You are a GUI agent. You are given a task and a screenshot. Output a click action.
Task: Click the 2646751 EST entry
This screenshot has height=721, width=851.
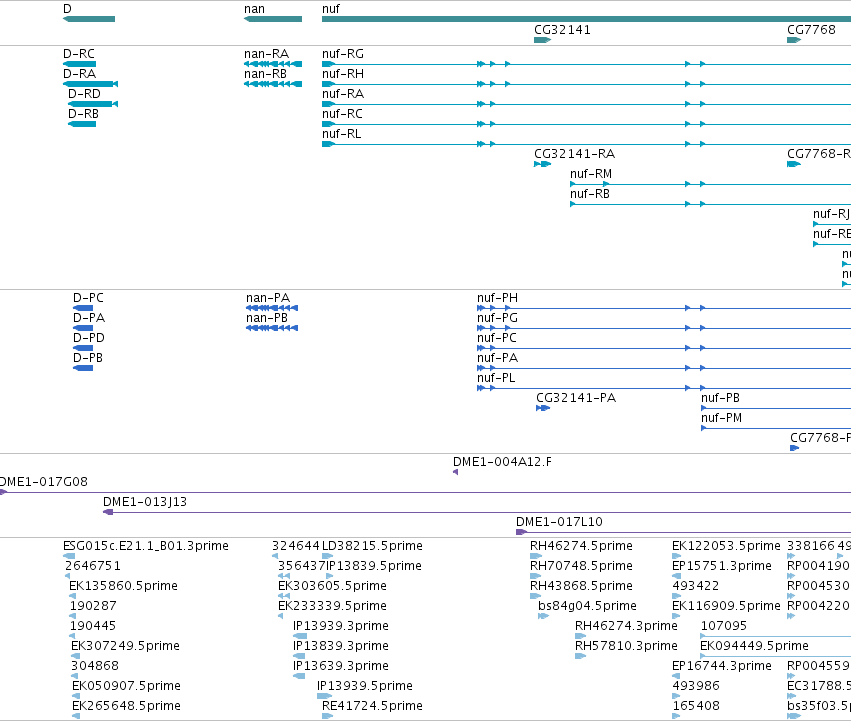[x=67, y=576]
